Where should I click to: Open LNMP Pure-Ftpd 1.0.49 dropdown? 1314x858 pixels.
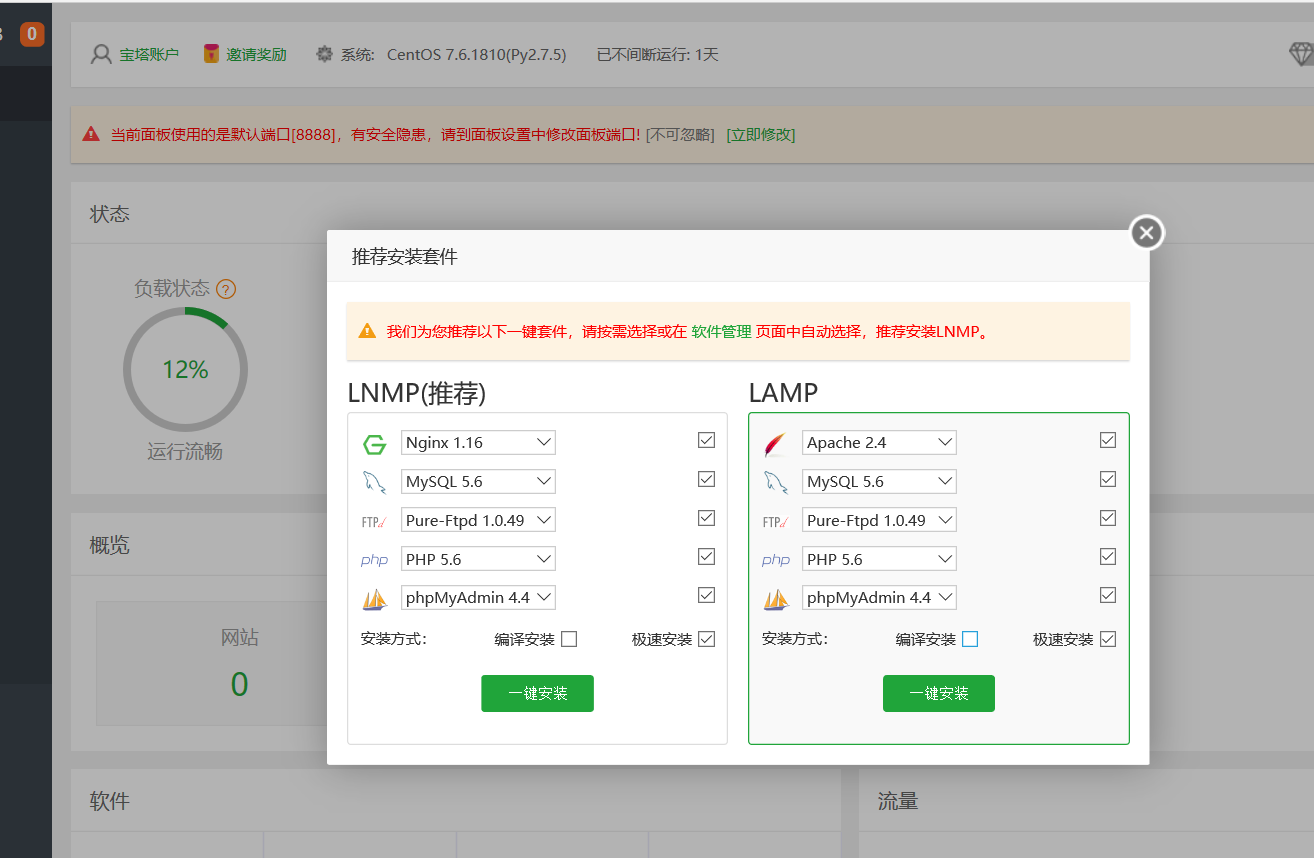(478, 520)
